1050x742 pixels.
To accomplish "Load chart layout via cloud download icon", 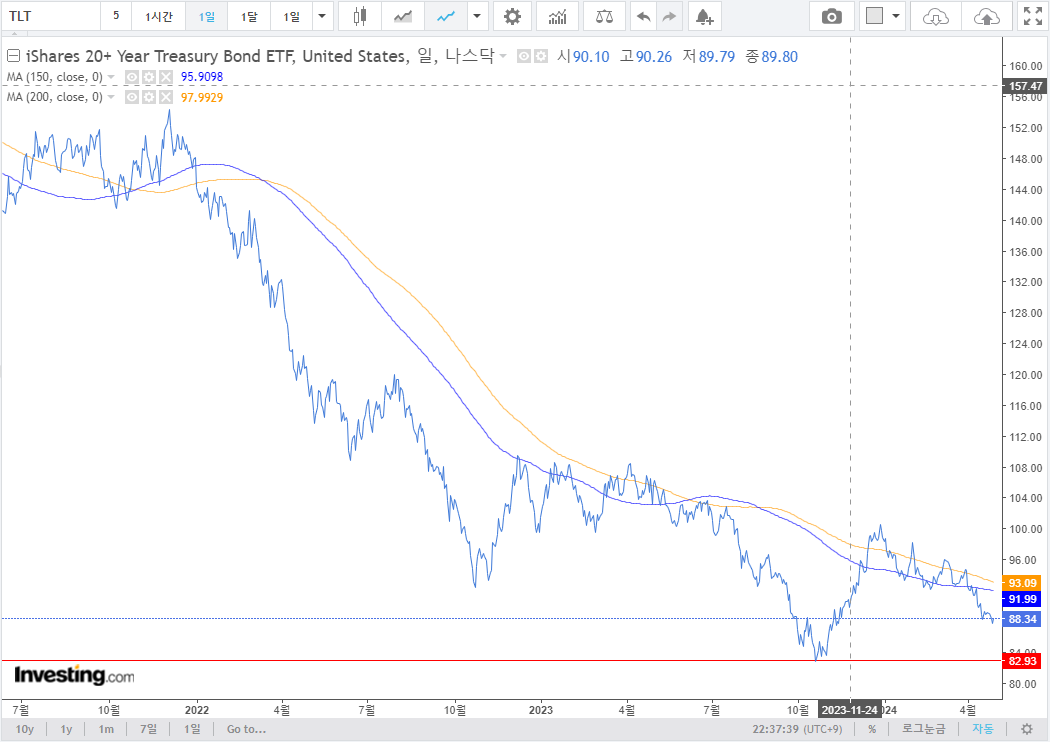I will click(x=935, y=16).
